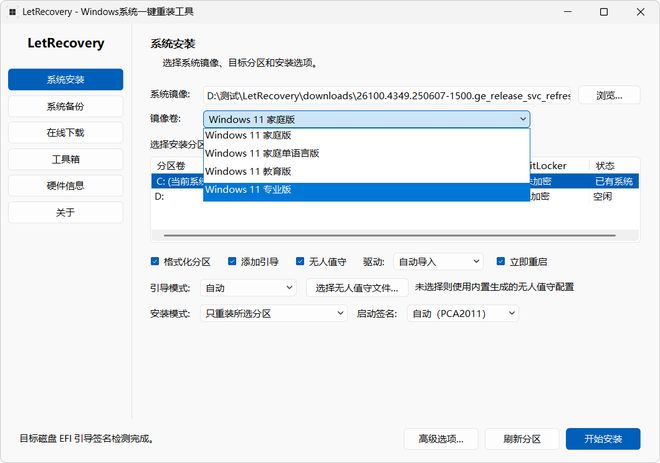Open the 驱动 自动导入 dropdown
Viewport: 660px width, 463px height.
(438, 262)
